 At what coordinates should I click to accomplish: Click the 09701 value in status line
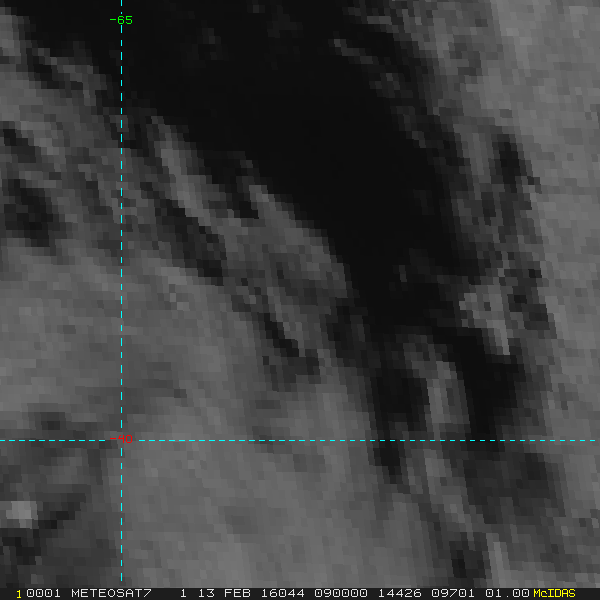[453, 593]
